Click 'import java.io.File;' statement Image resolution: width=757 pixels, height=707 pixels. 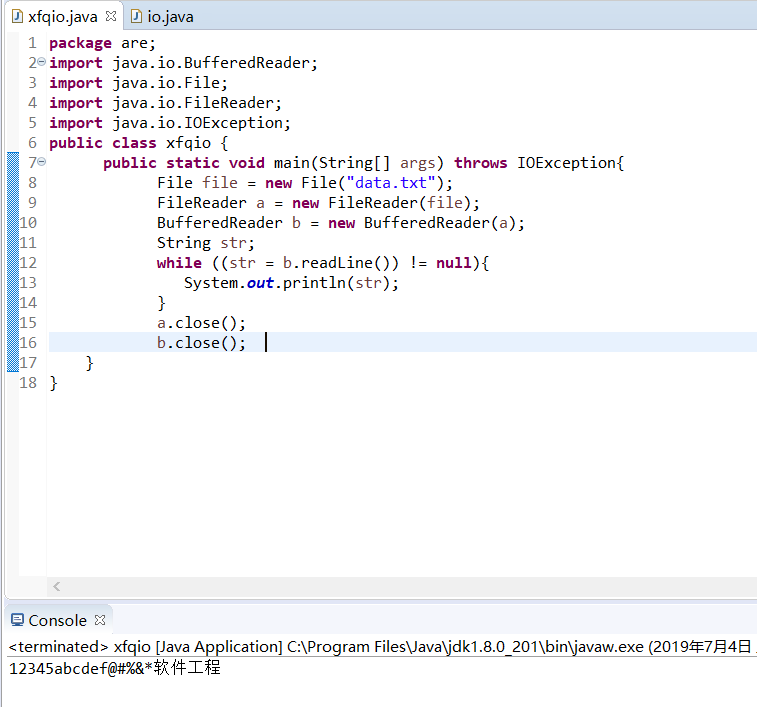pos(138,83)
